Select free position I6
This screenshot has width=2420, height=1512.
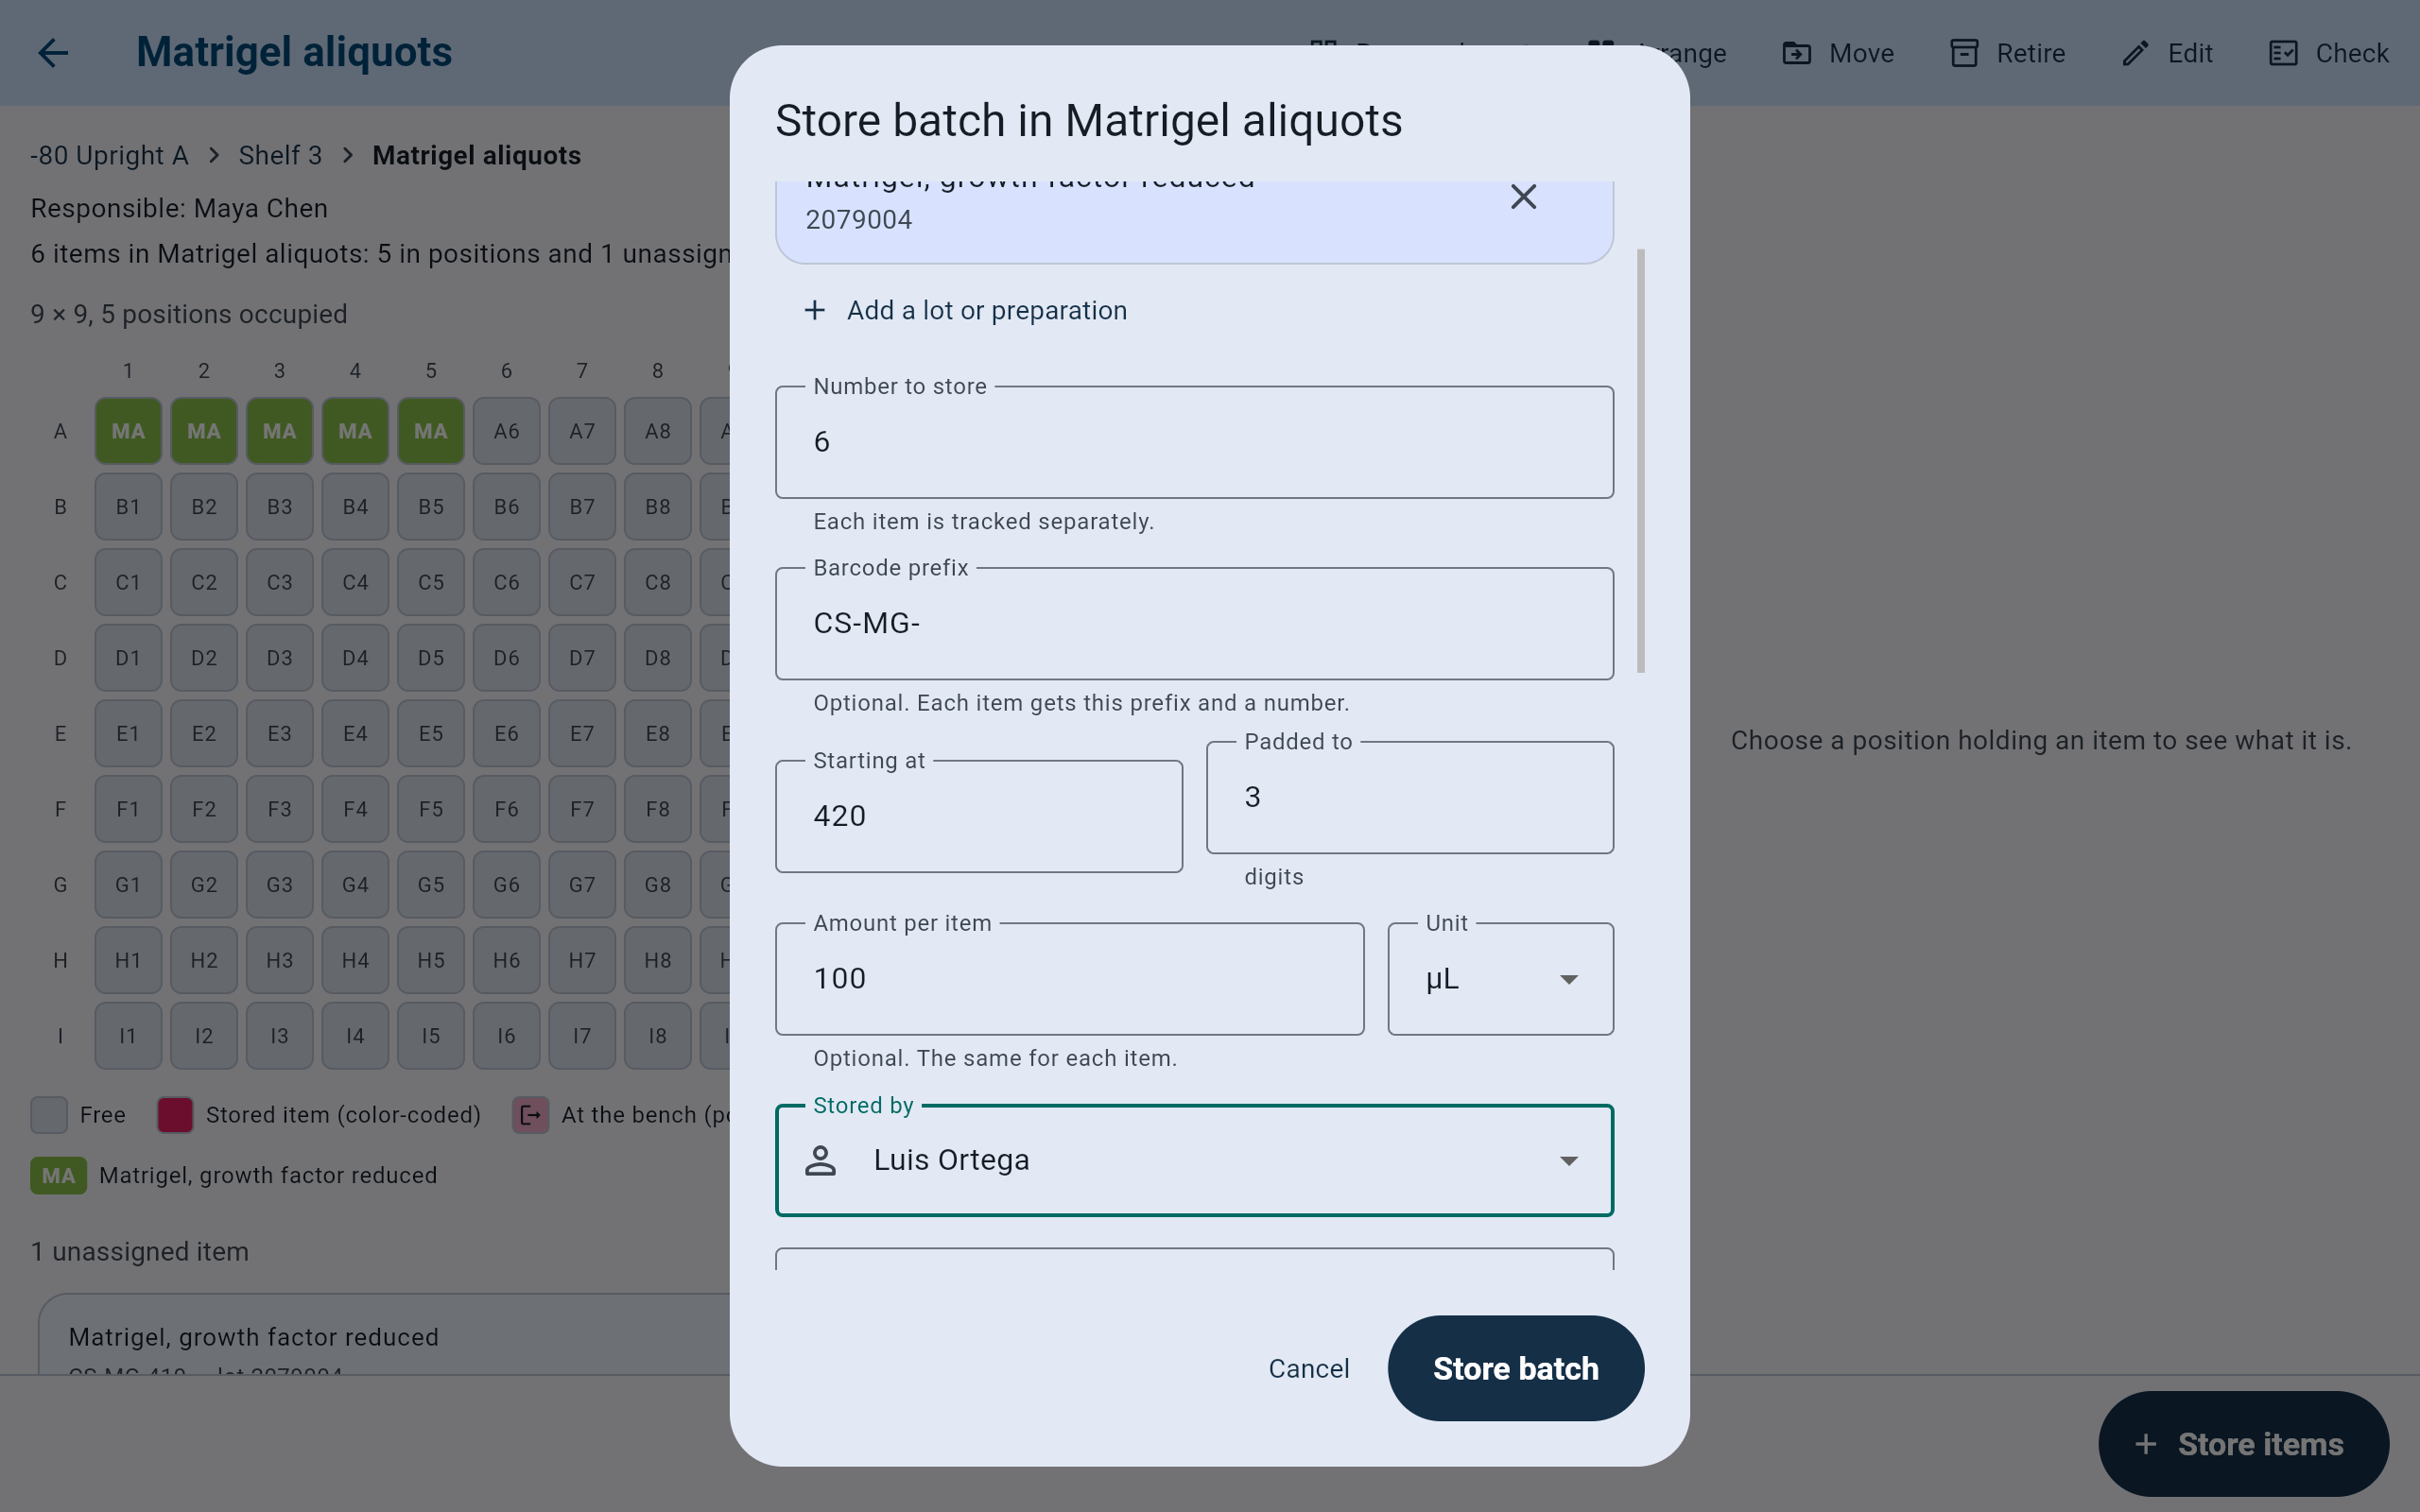click(506, 1036)
